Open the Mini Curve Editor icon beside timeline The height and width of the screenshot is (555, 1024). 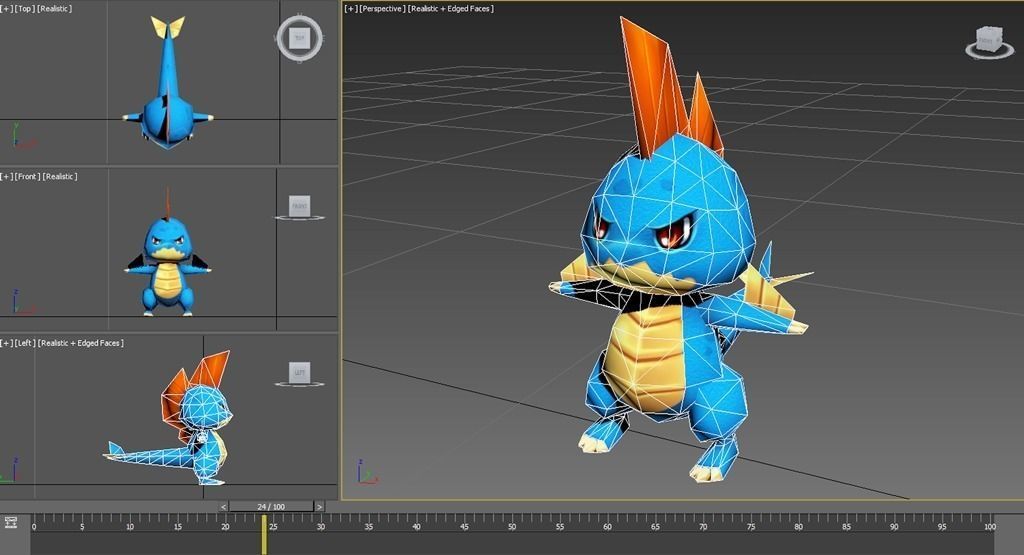[10, 522]
